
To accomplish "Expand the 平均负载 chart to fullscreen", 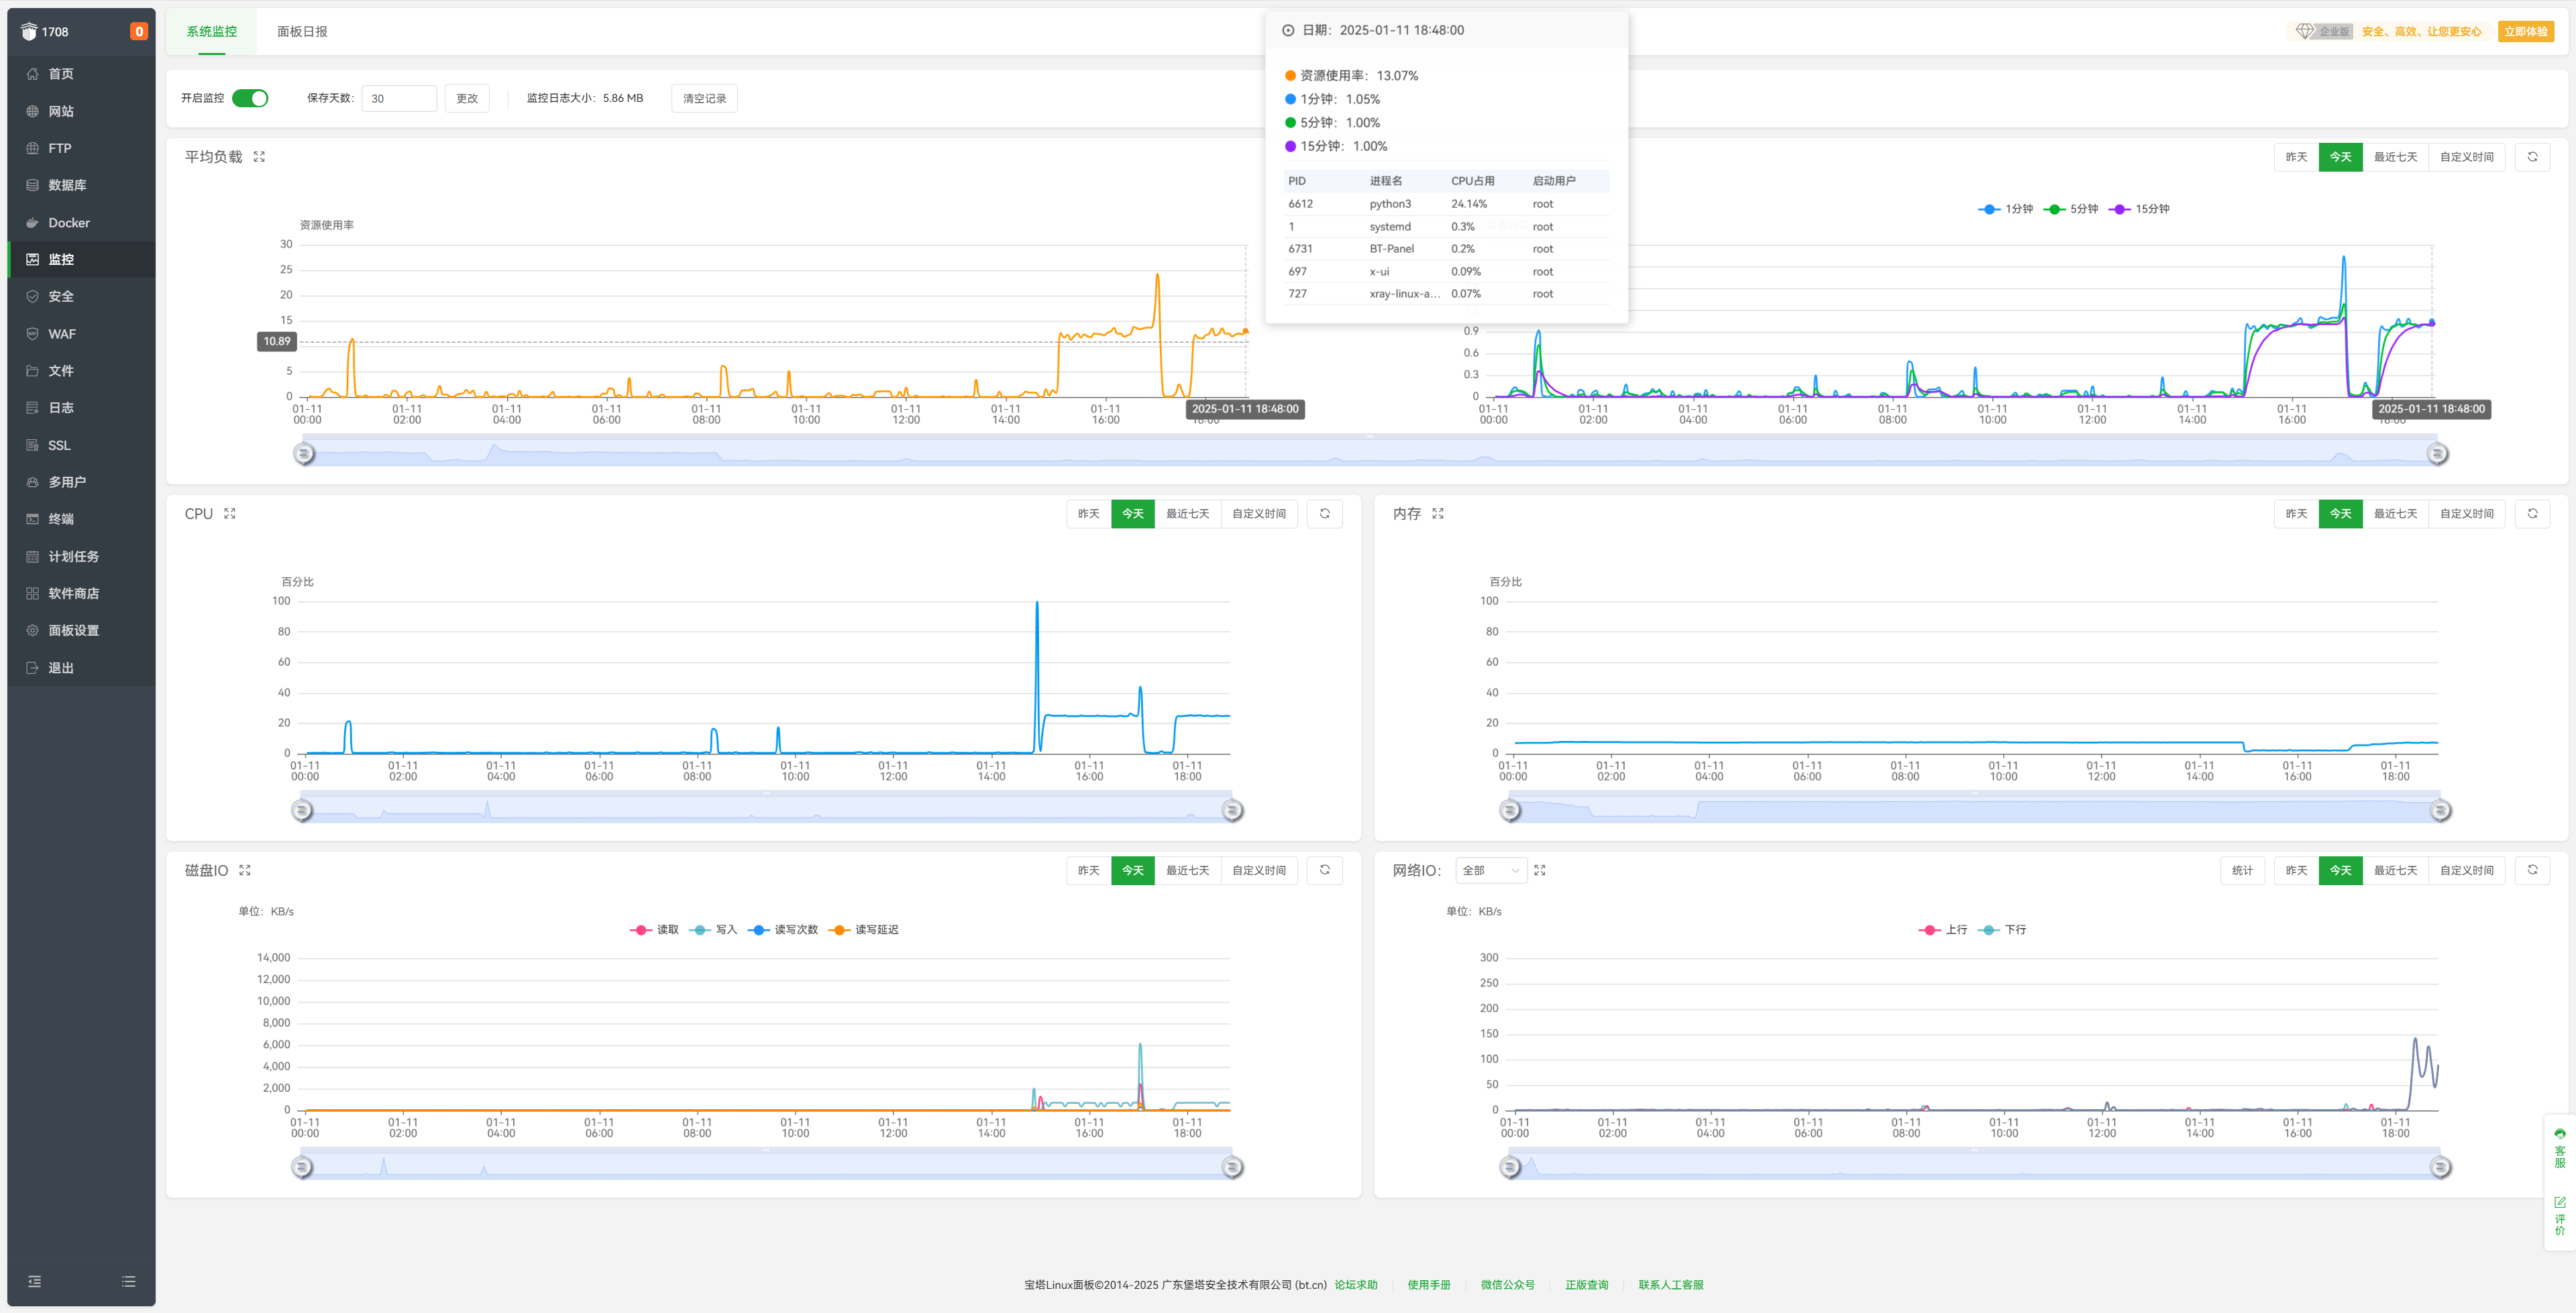I will tap(259, 157).
